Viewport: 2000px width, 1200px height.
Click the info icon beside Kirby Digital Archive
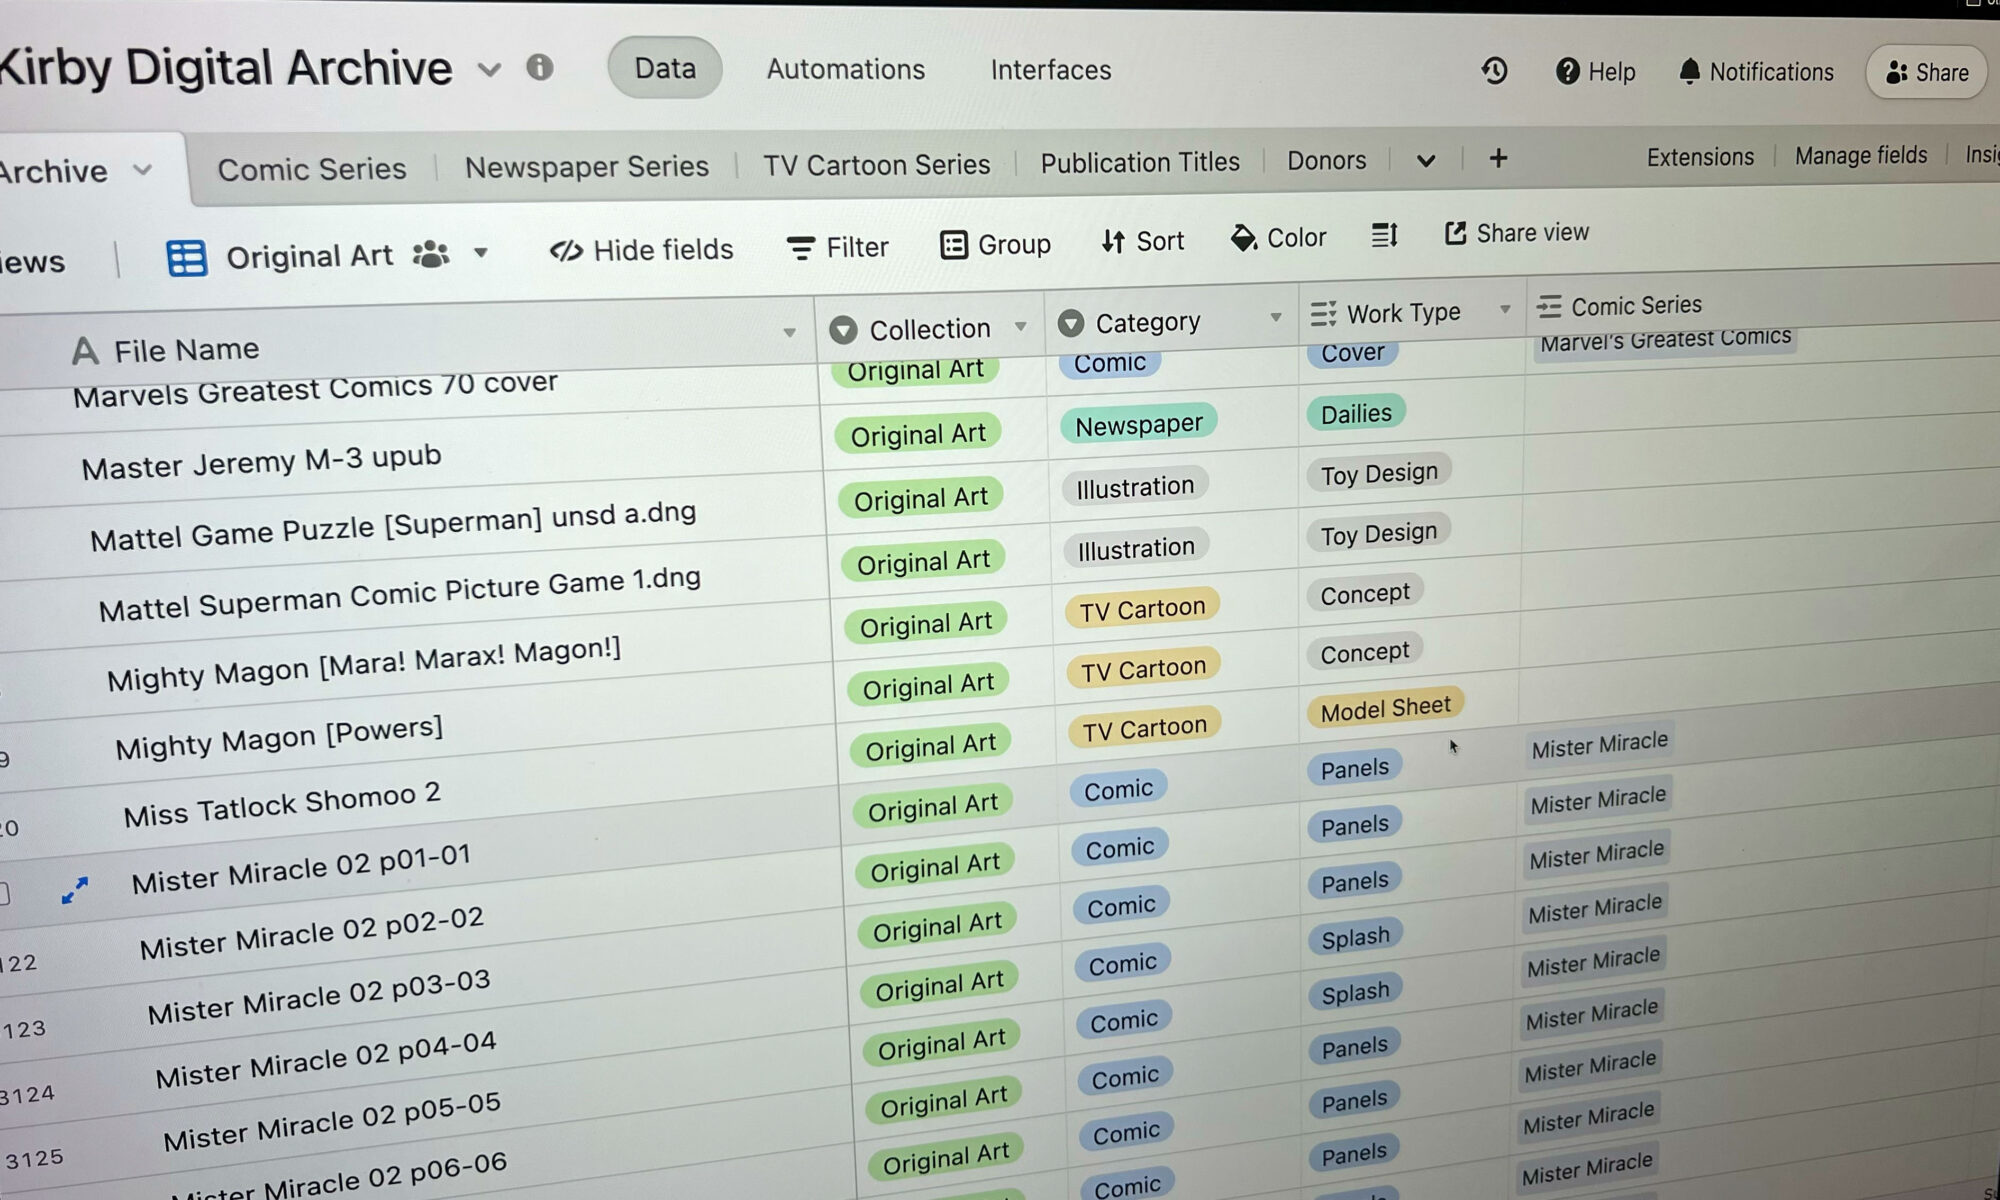(x=540, y=68)
